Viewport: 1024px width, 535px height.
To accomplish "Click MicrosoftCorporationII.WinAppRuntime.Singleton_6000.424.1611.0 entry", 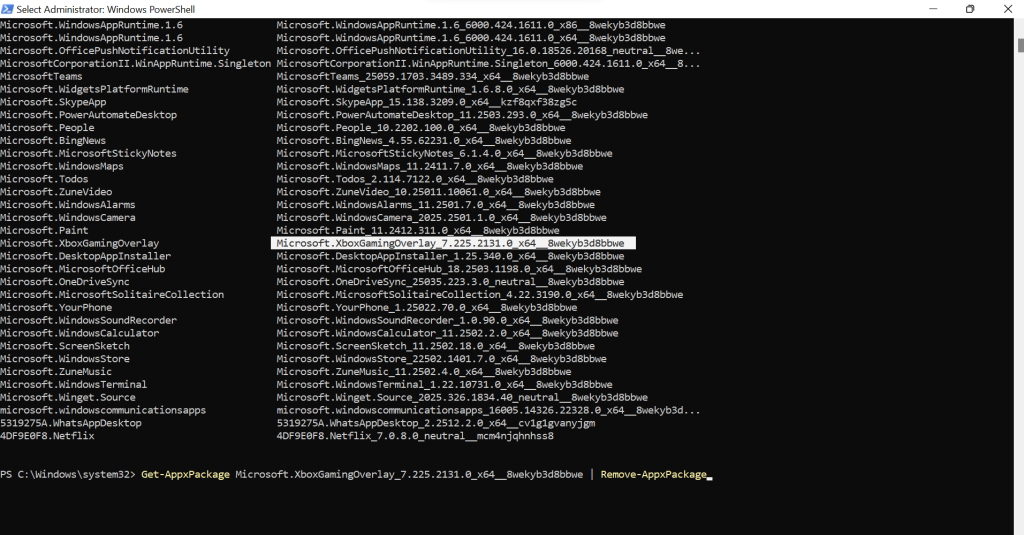I will 488,63.
